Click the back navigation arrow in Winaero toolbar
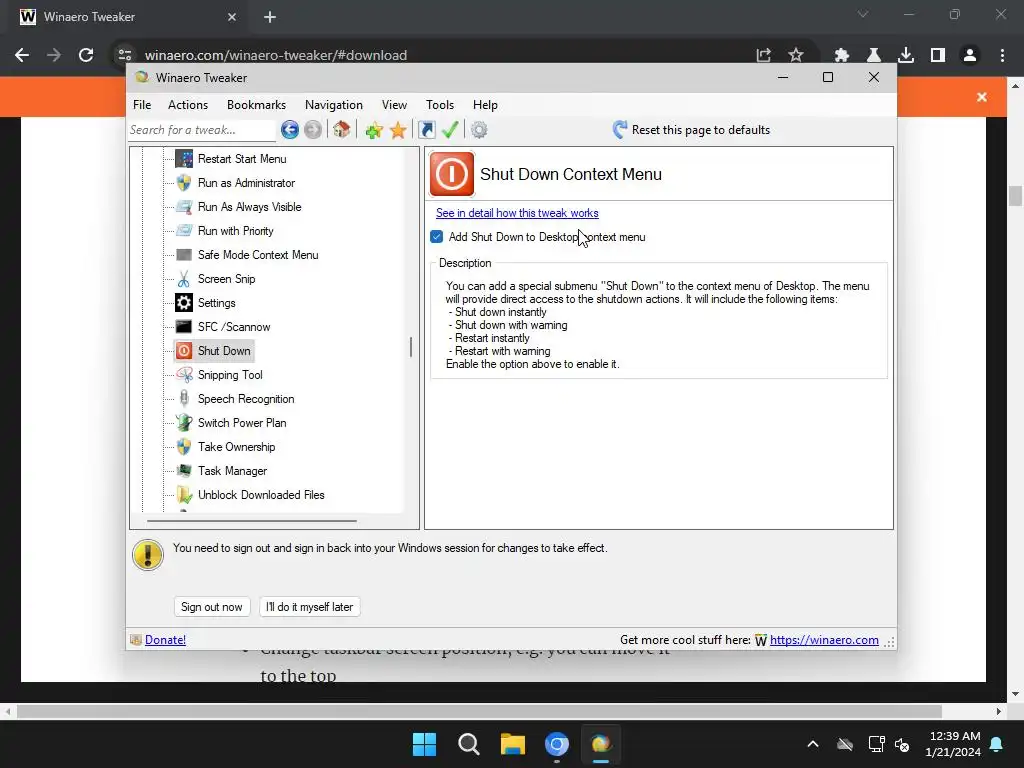Viewport: 1024px width, 768px height. point(290,130)
